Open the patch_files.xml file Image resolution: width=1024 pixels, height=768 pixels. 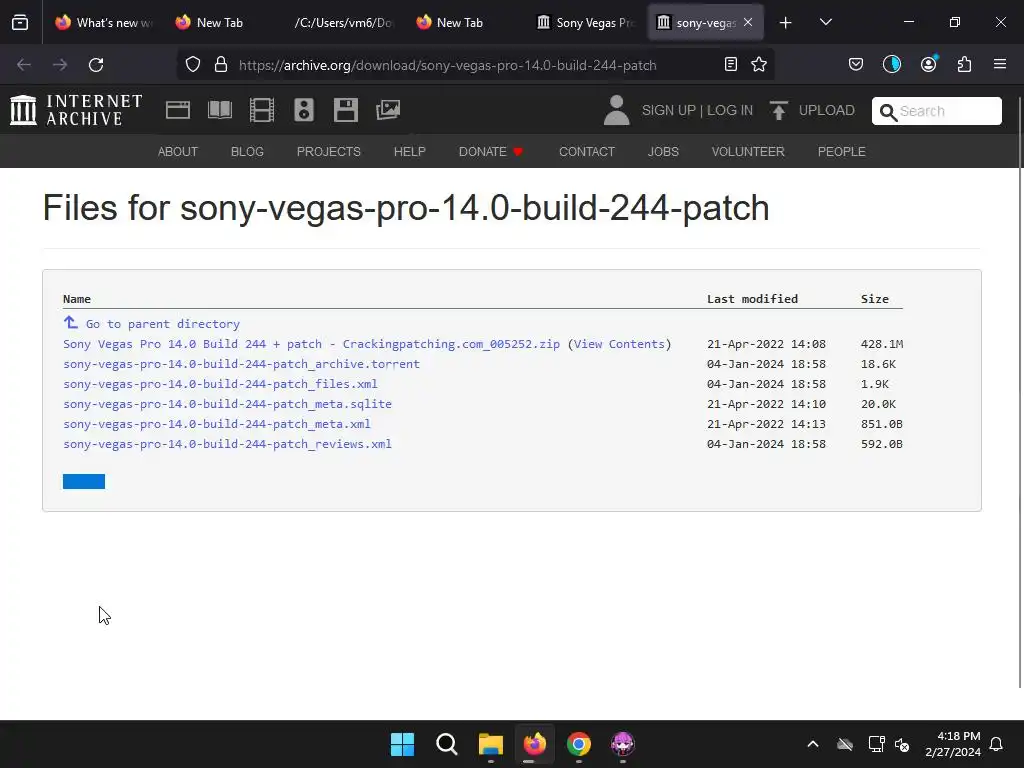pyautogui.click(x=220, y=384)
